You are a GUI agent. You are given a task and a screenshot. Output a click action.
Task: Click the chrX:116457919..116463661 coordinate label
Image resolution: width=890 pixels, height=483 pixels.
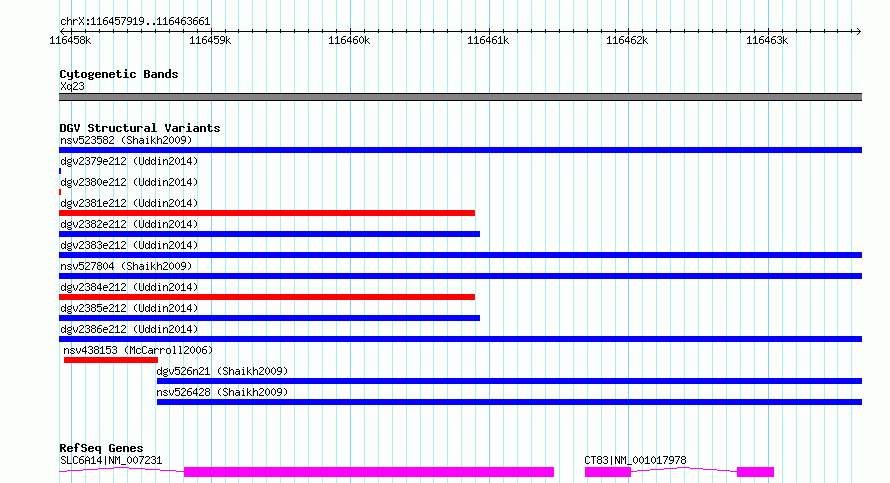[x=135, y=22]
